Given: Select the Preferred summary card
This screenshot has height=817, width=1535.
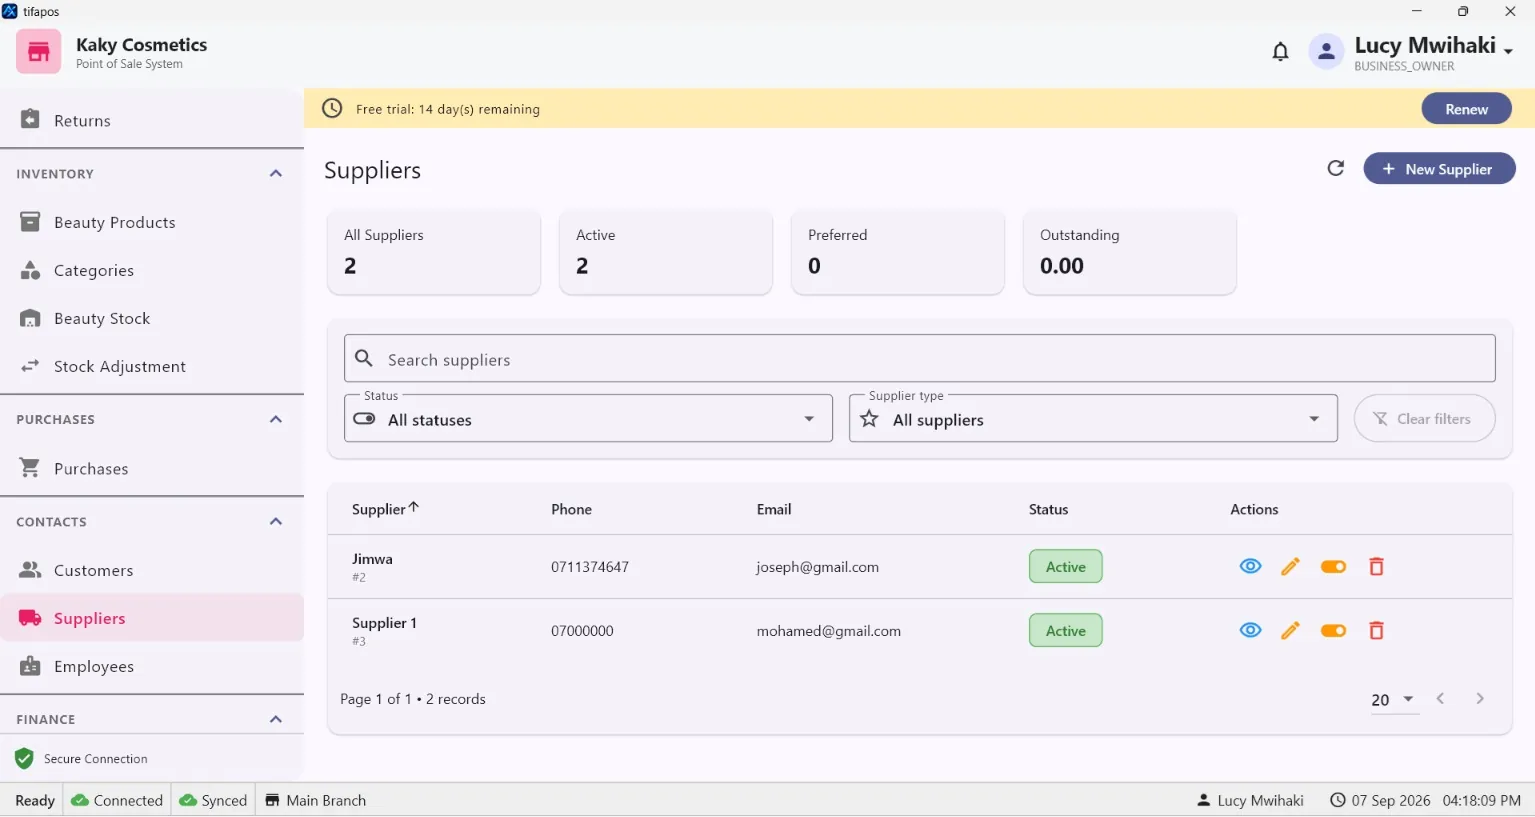Looking at the screenshot, I should point(898,252).
